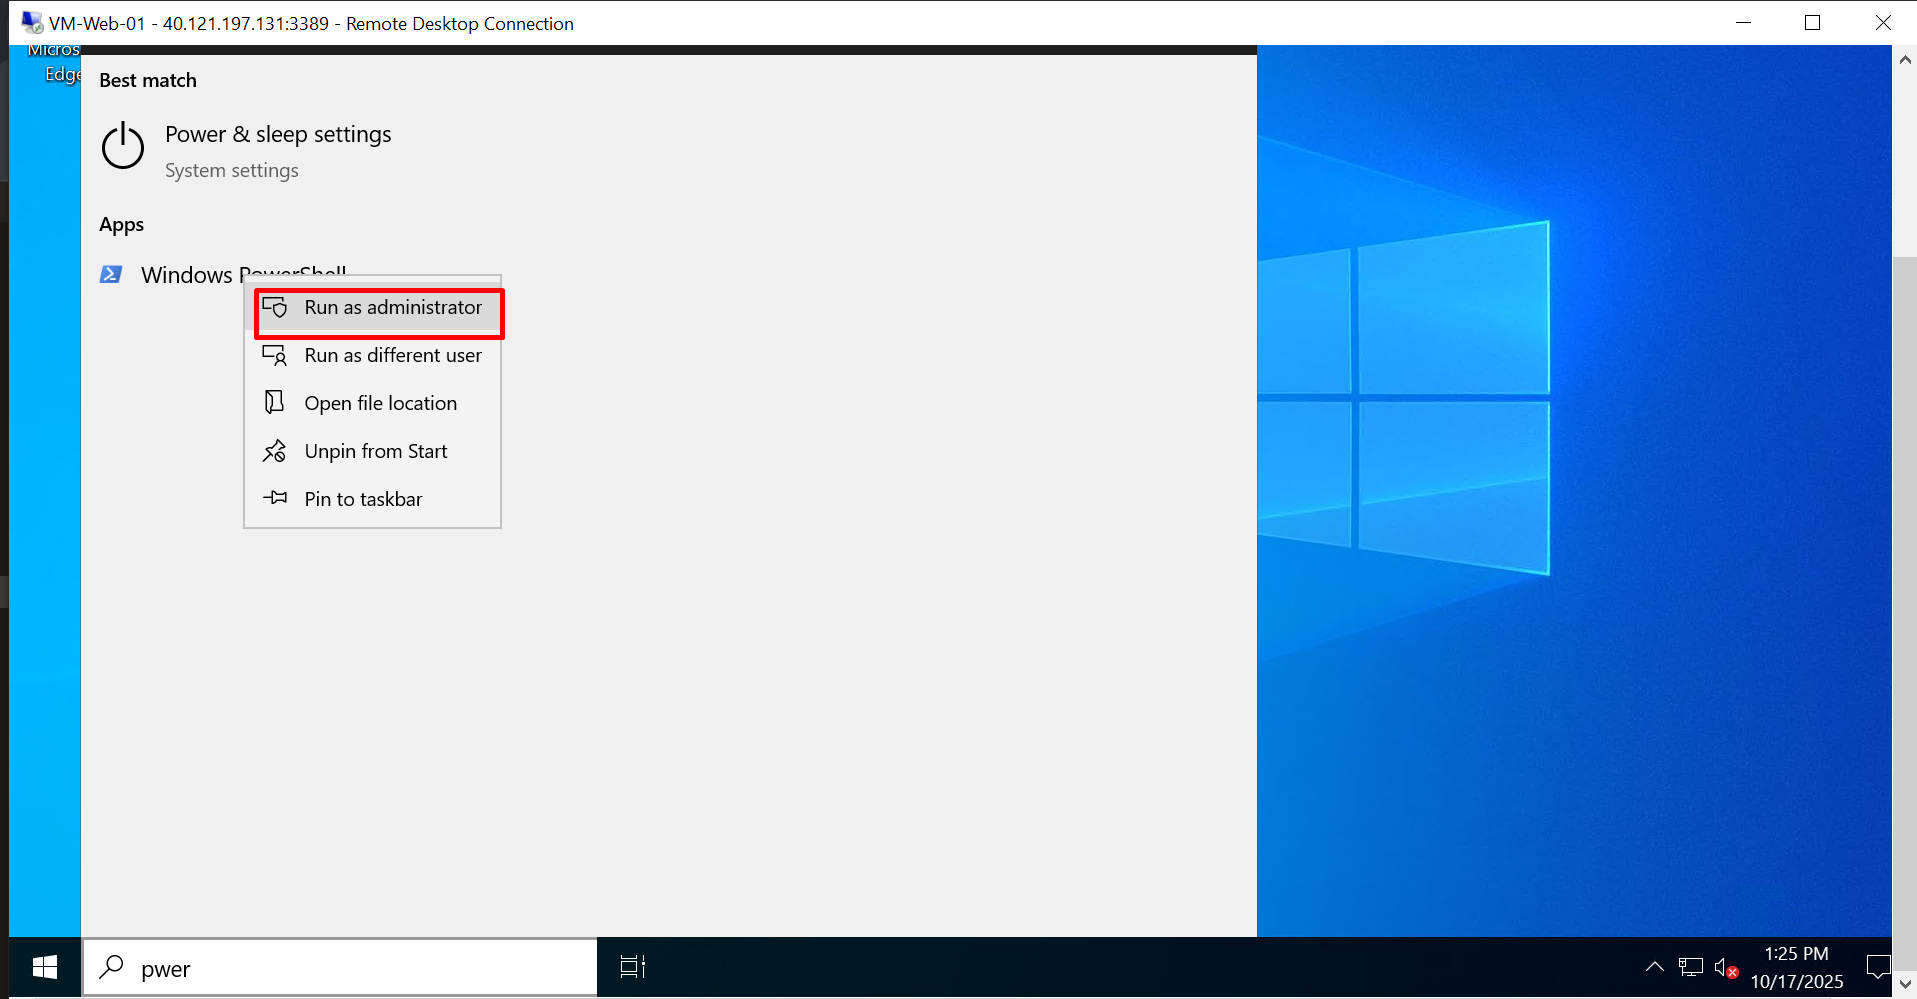Click the magnifier icon in search box
Image resolution: width=1917 pixels, height=999 pixels.
coord(112,967)
